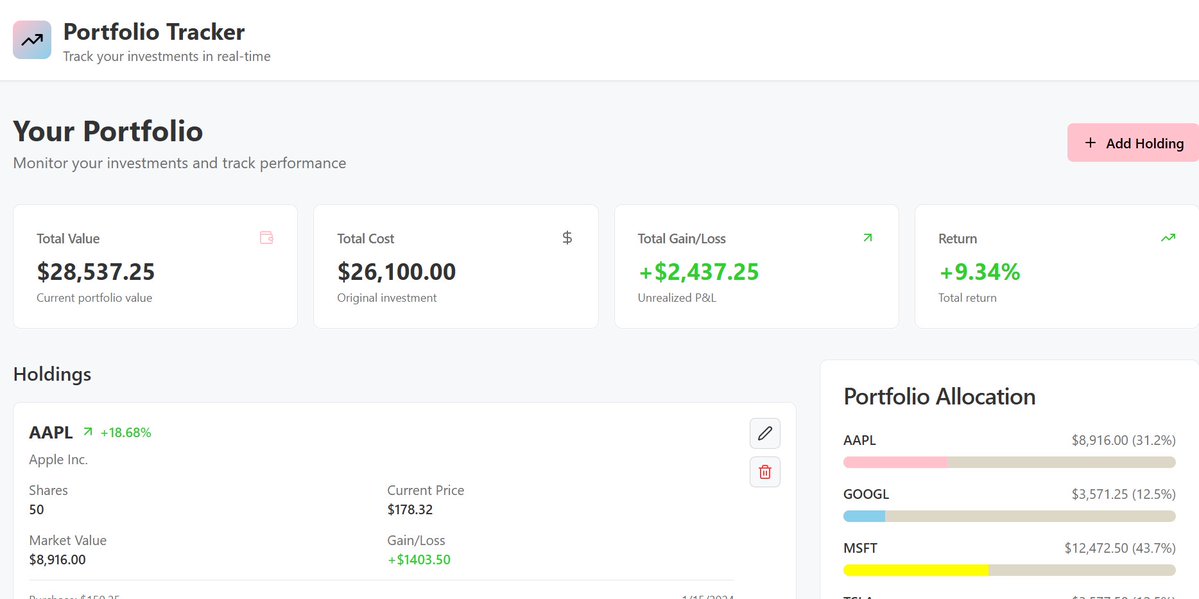Viewport: 1199px width, 599px height.
Task: Click the $26,100.00 total cost
Action: (x=396, y=272)
